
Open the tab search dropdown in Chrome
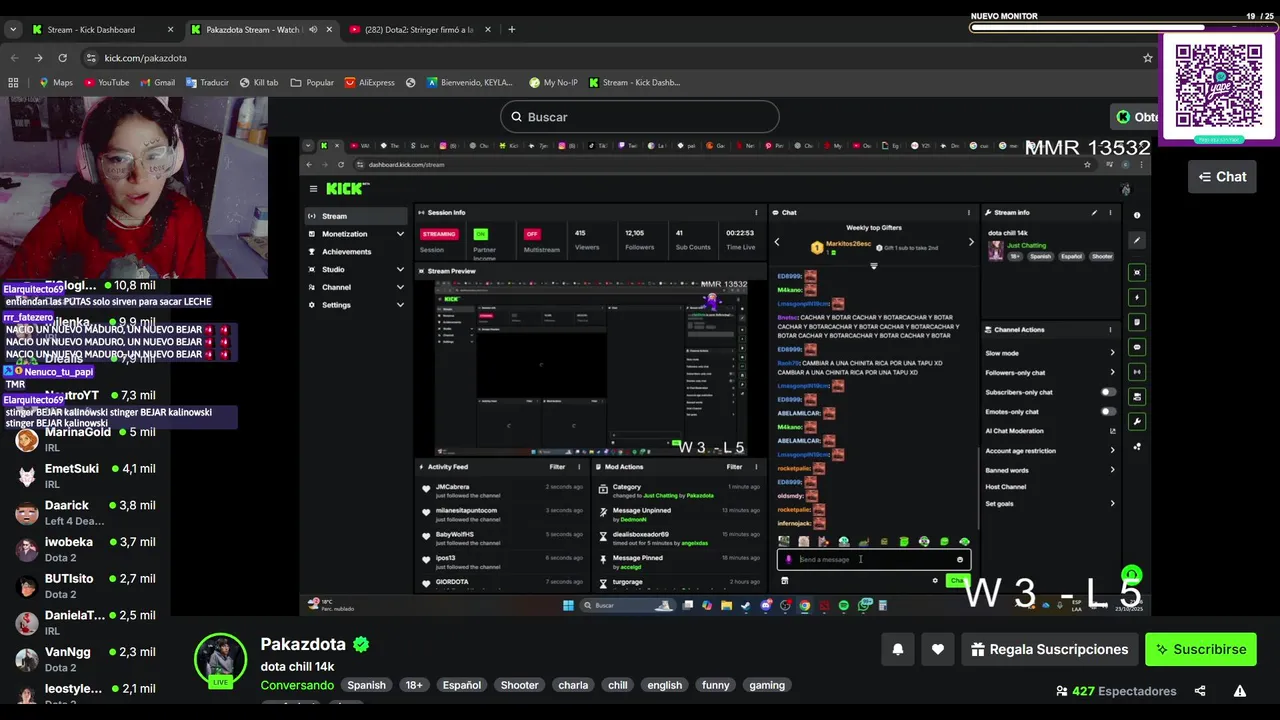tap(13, 30)
